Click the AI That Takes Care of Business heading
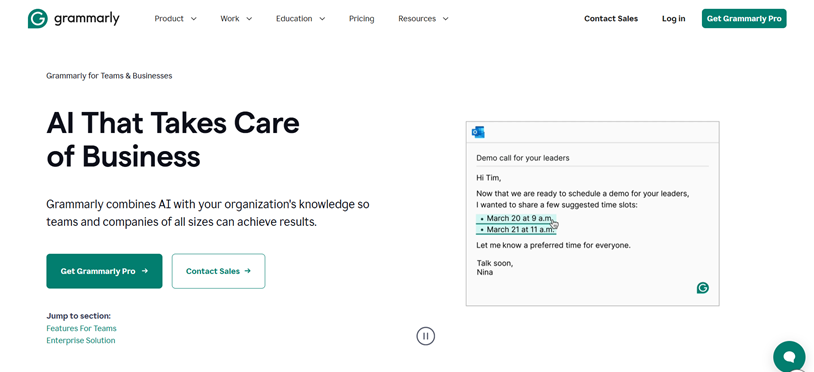This screenshot has height=372, width=814. click(x=173, y=139)
